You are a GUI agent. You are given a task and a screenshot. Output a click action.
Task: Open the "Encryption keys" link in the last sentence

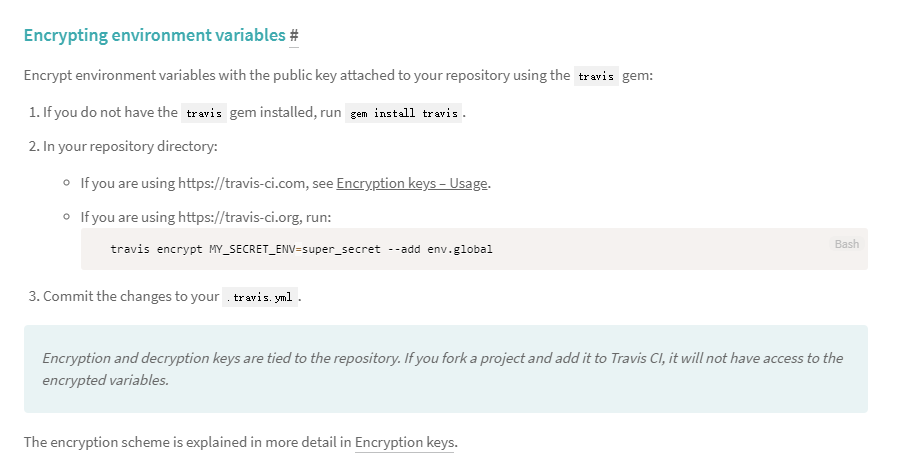[x=405, y=442]
